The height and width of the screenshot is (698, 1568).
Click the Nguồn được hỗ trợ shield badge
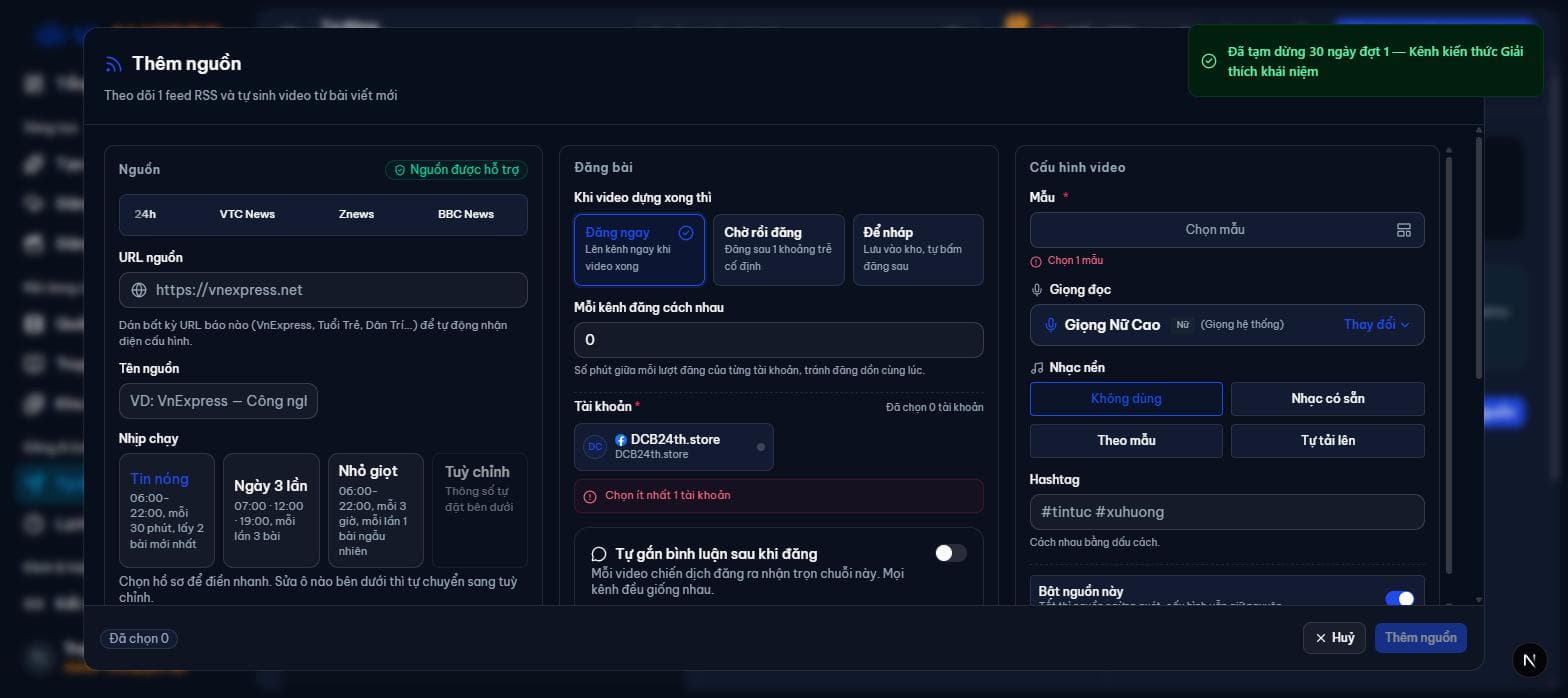tap(456, 170)
